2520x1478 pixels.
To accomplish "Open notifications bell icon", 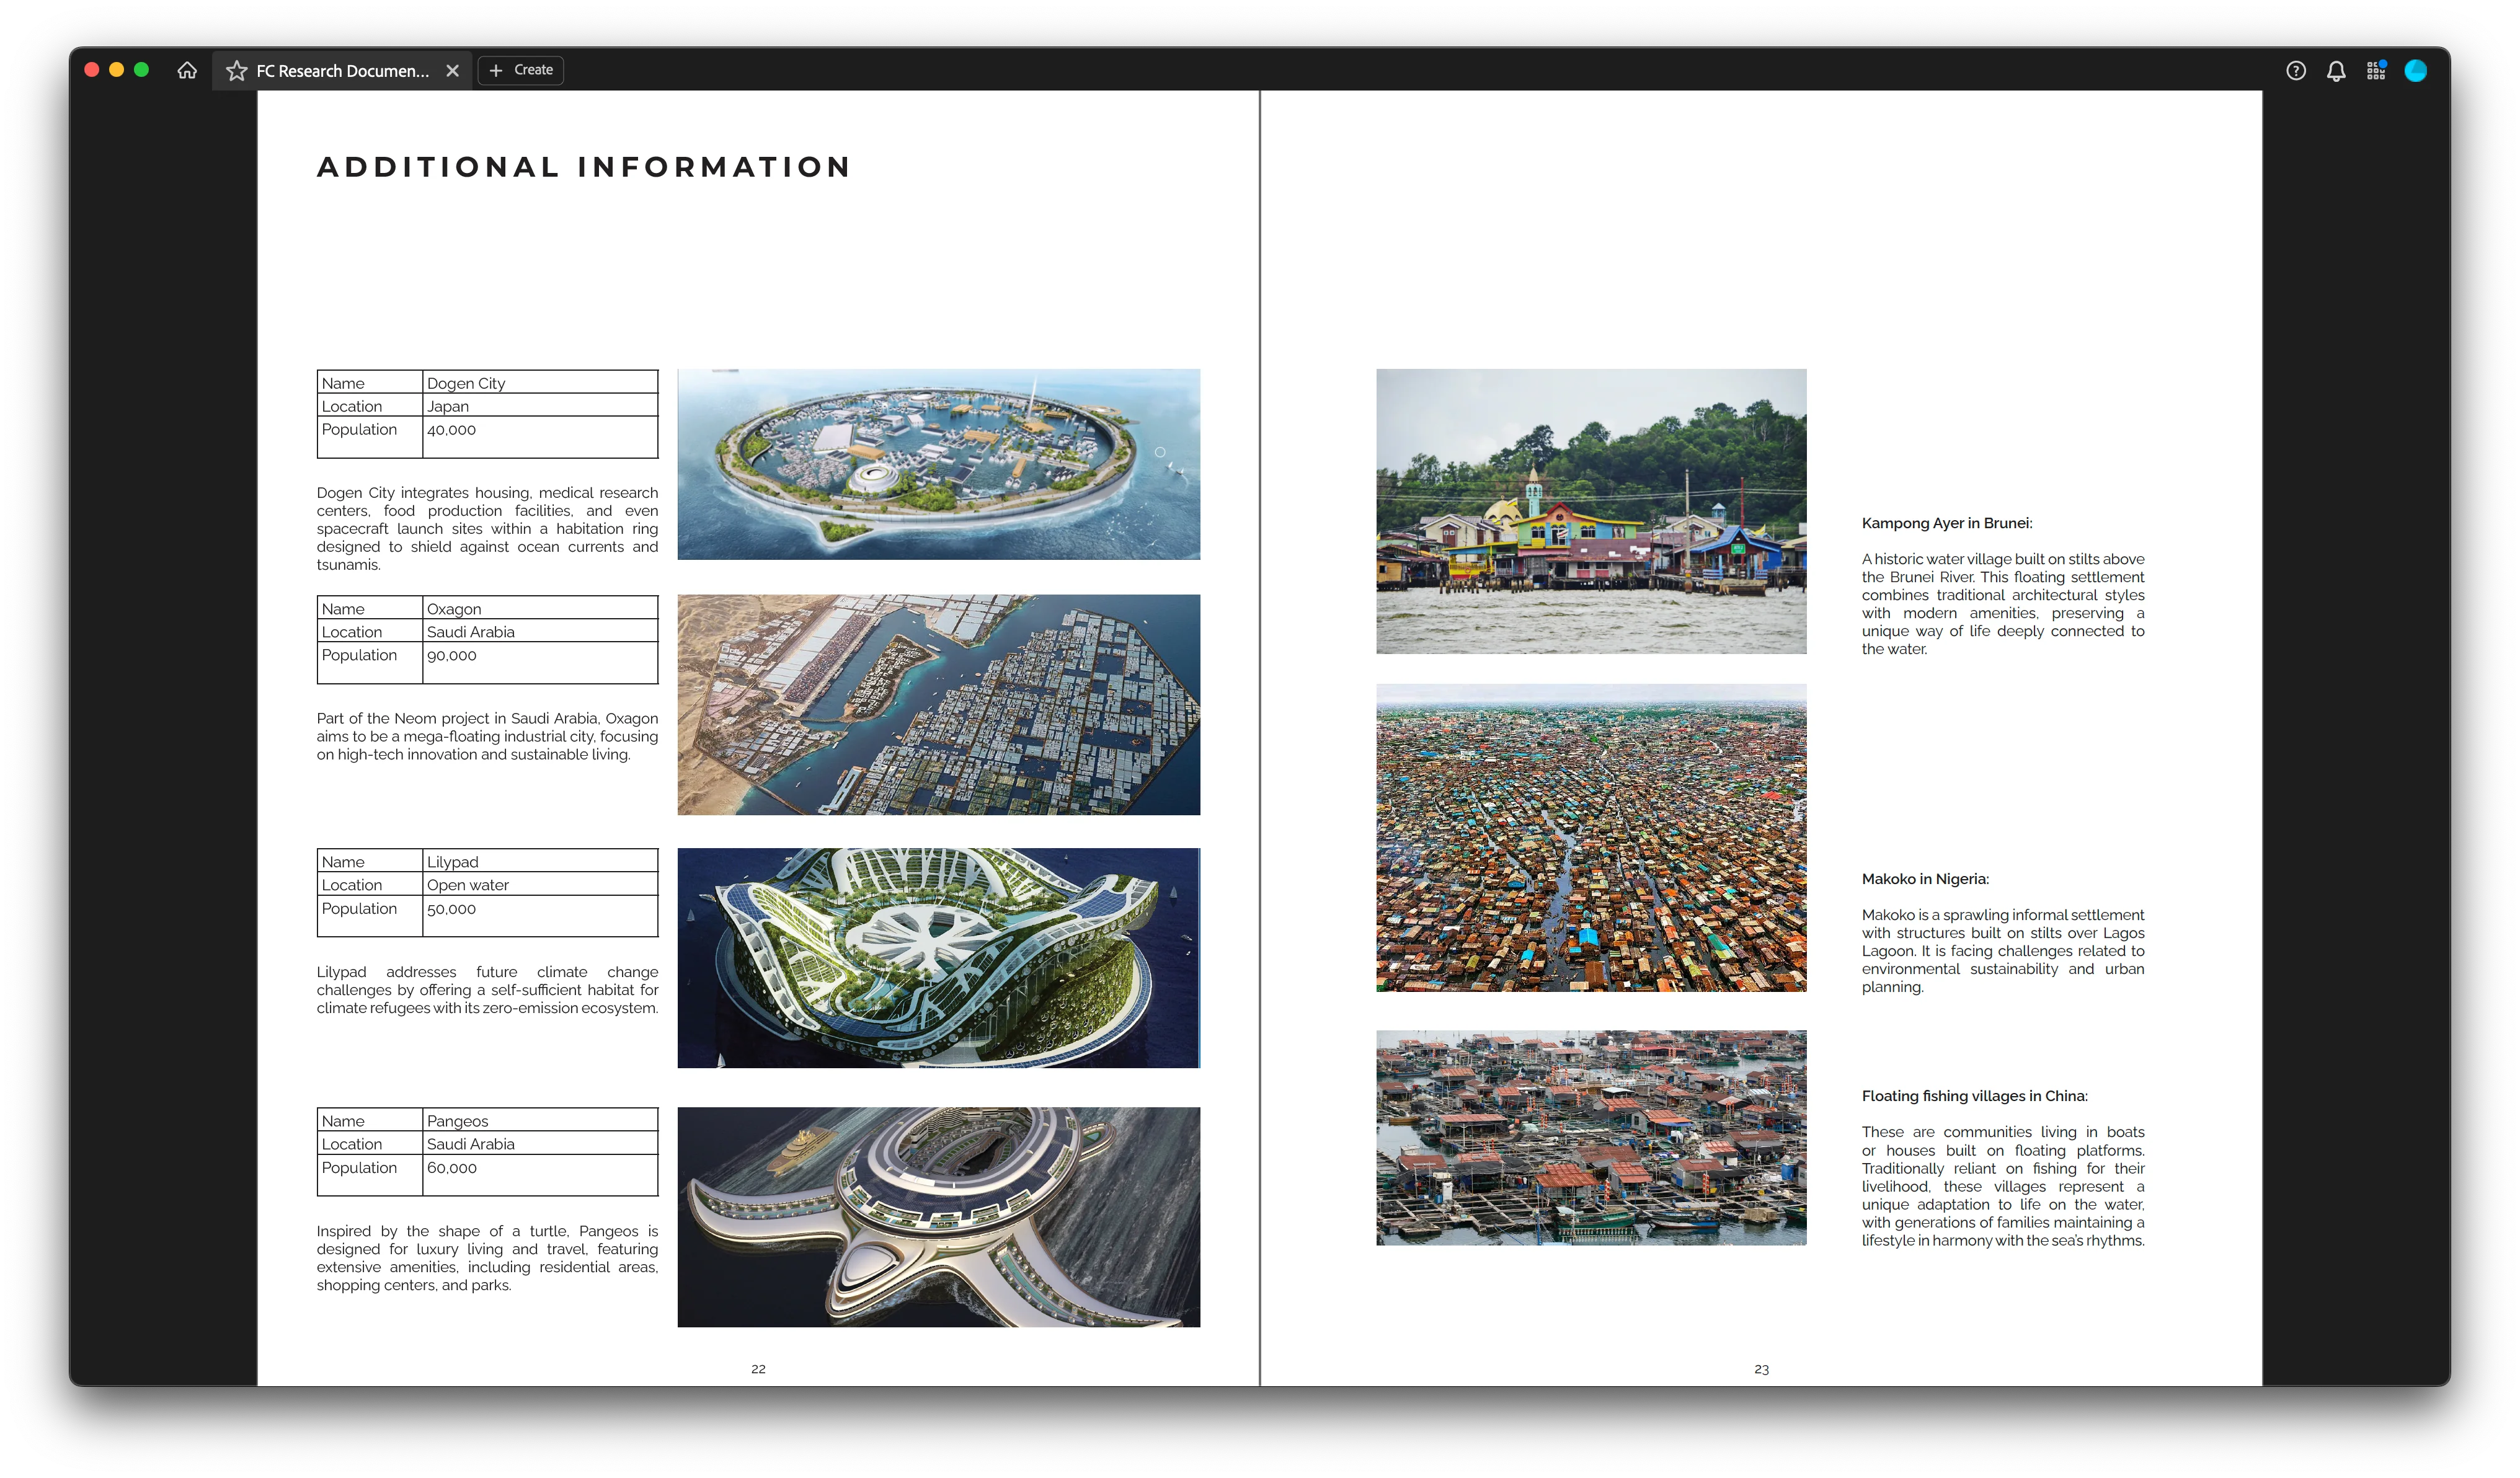I will pos(2336,71).
